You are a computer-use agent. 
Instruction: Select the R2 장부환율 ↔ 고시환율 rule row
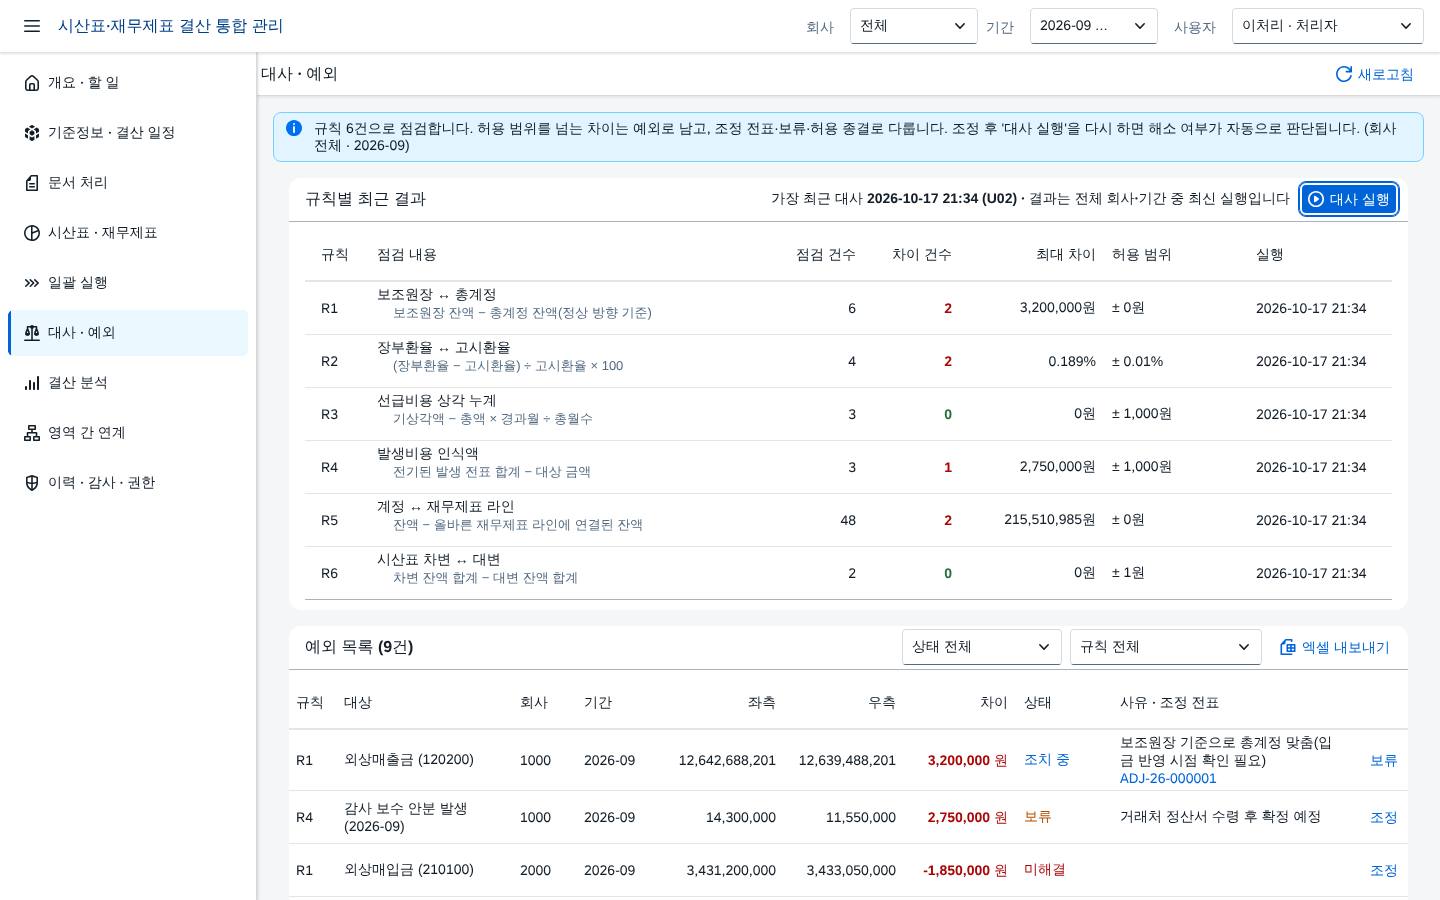click(x=848, y=361)
